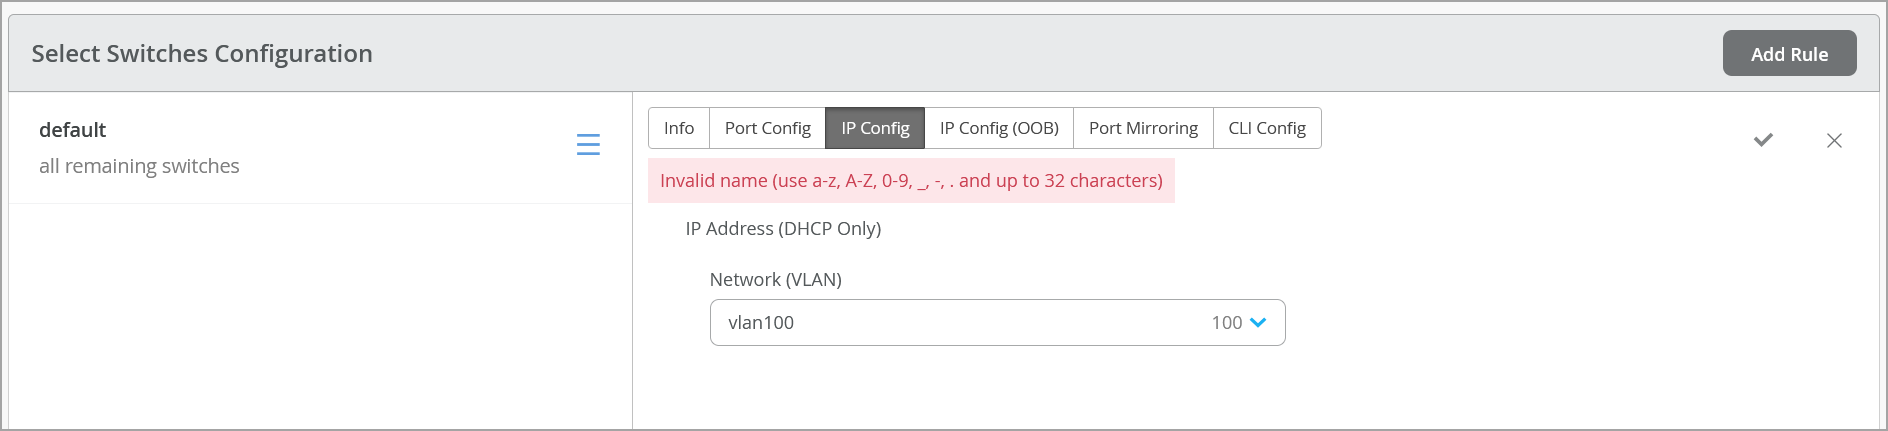Confirm changes with the checkmark icon
Image resolution: width=1888 pixels, height=431 pixels.
(1763, 140)
